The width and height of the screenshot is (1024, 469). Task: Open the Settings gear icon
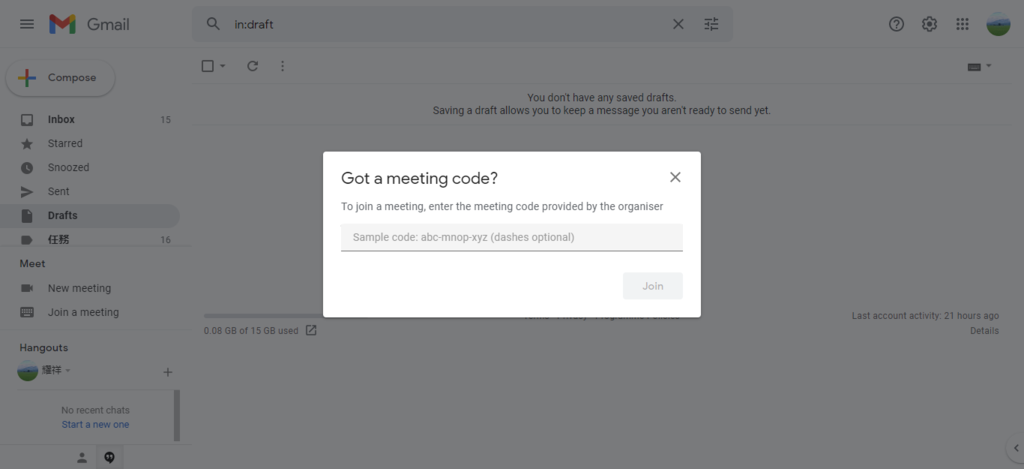[929, 24]
